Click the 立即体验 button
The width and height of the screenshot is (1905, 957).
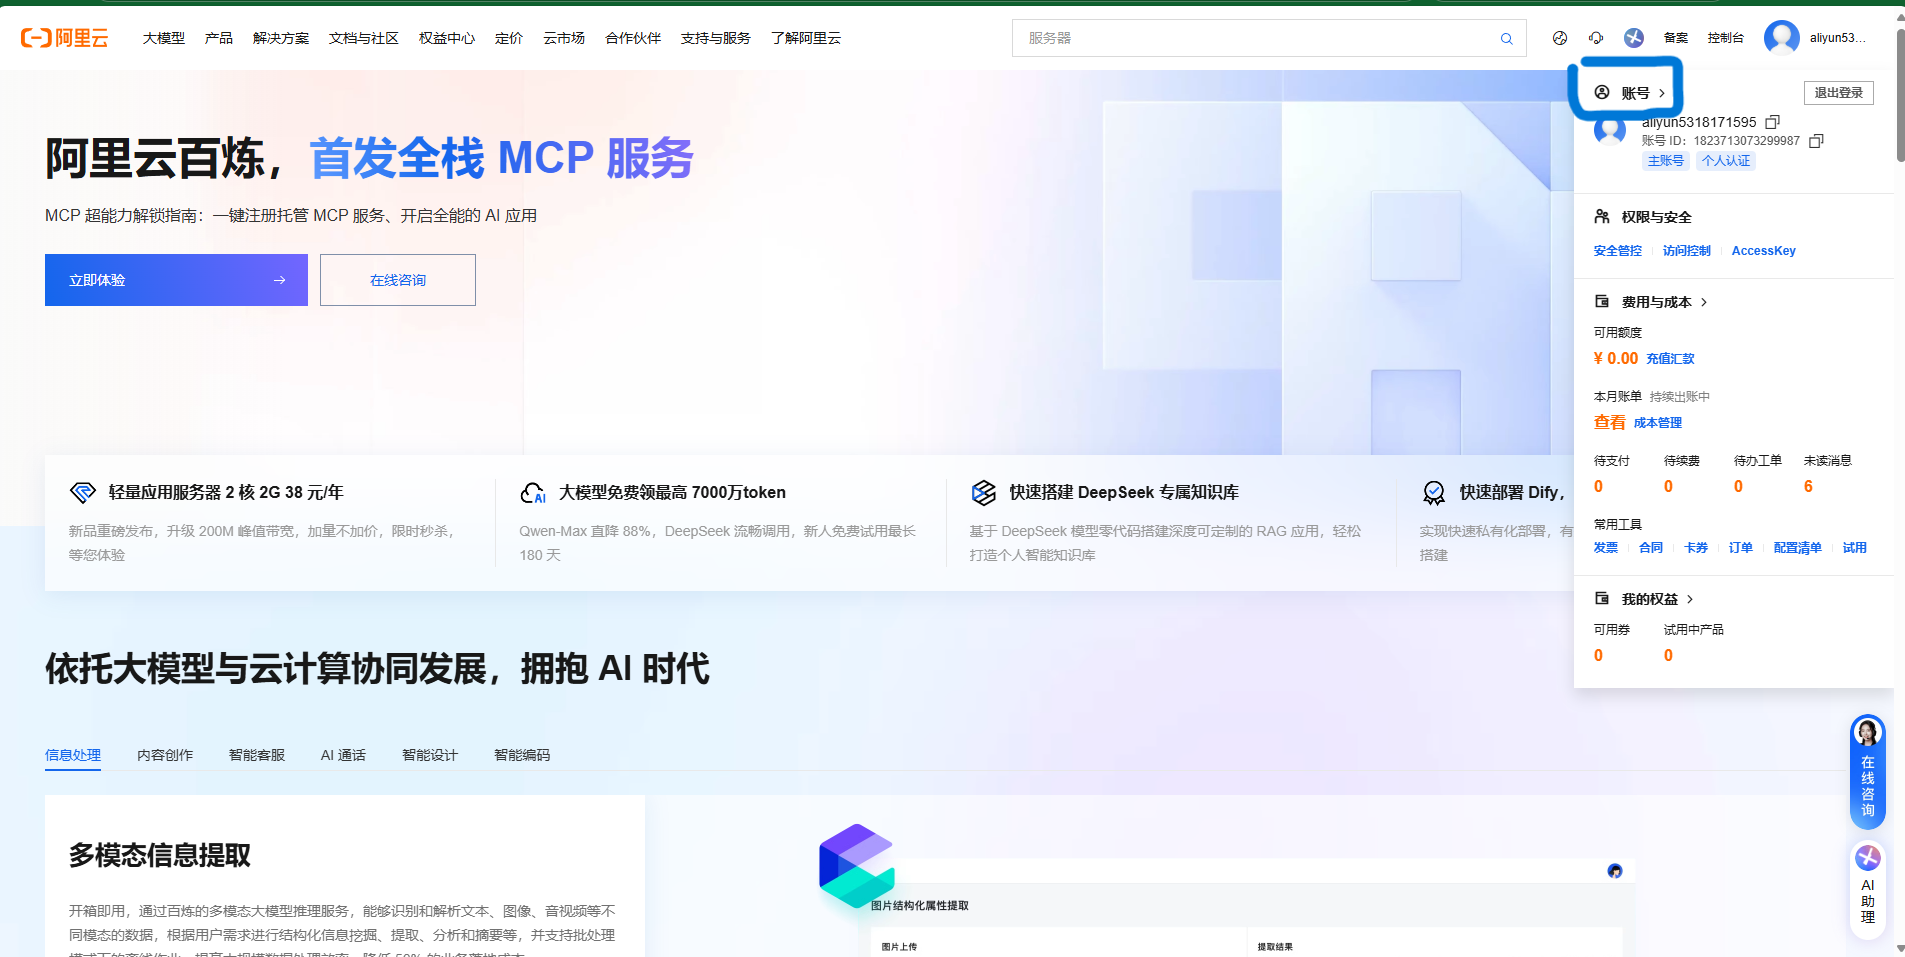point(176,280)
